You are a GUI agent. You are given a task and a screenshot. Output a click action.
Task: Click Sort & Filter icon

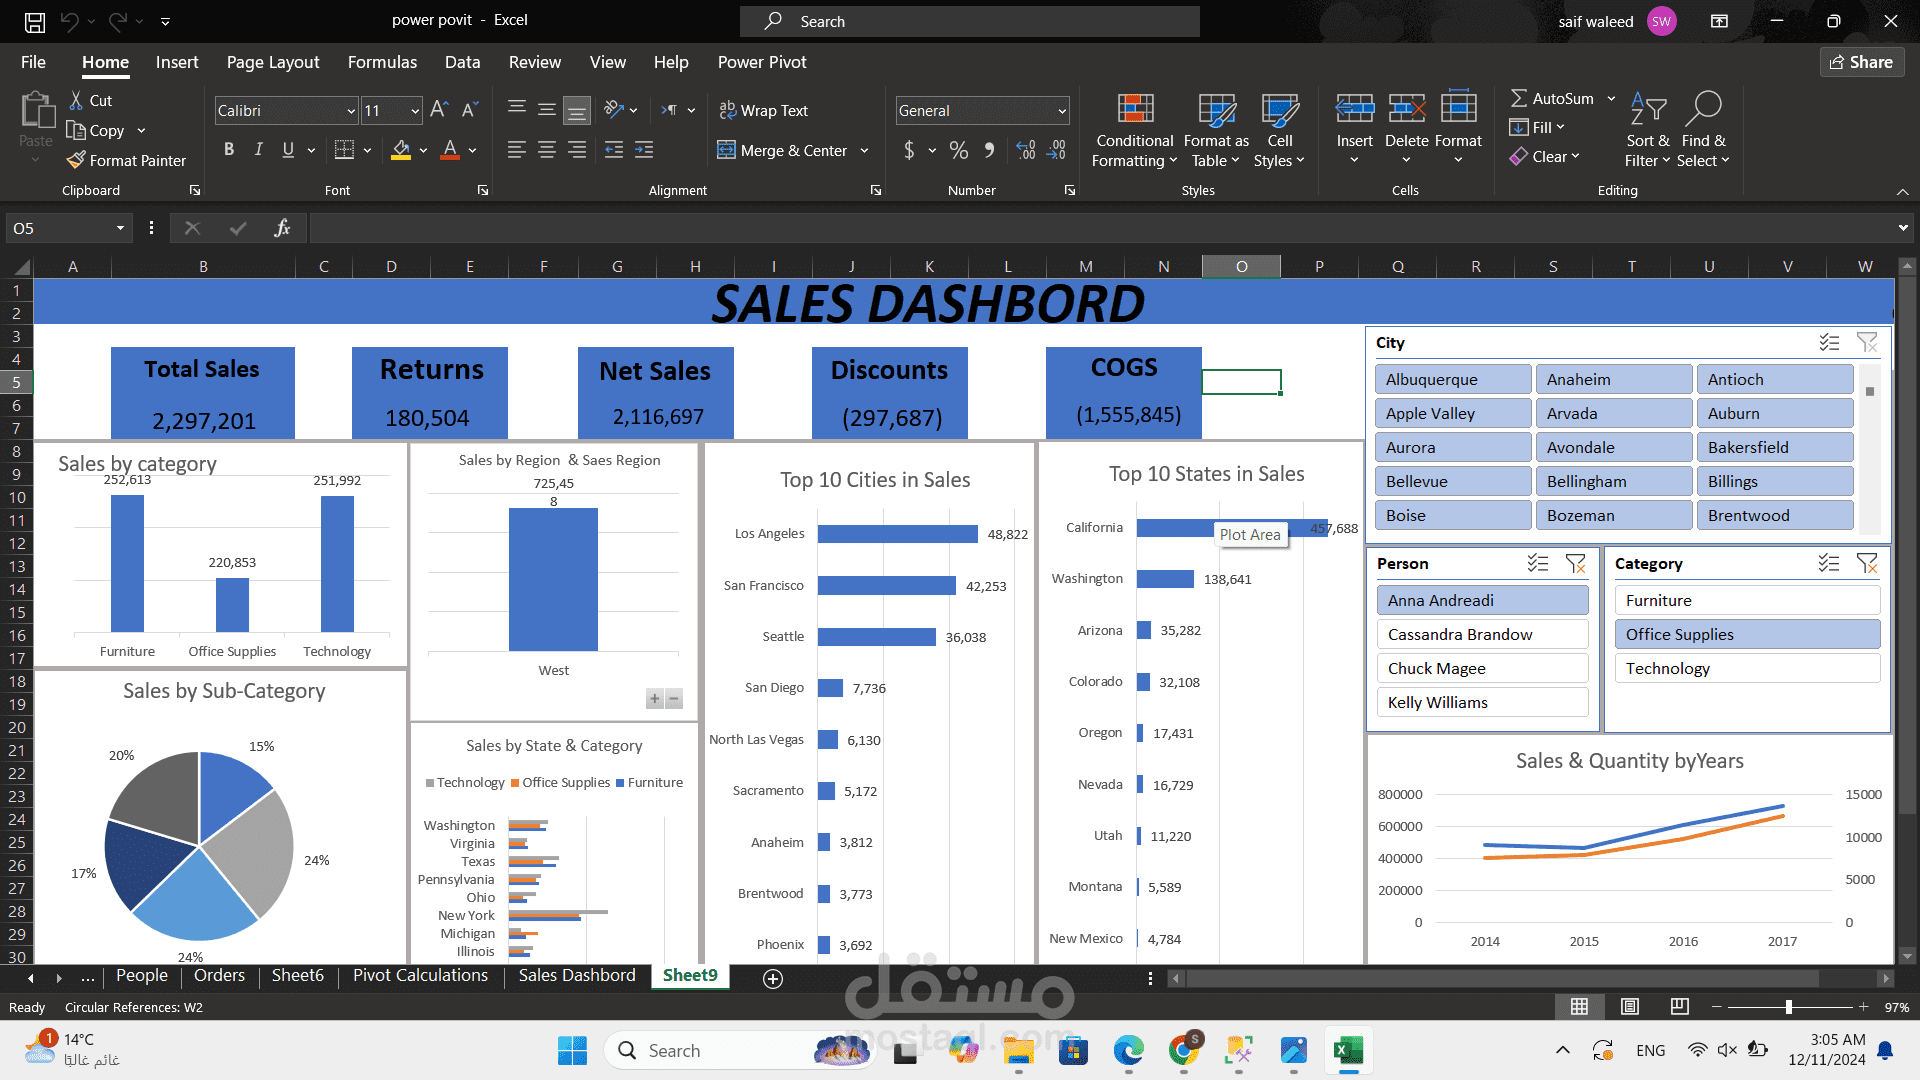coord(1648,108)
